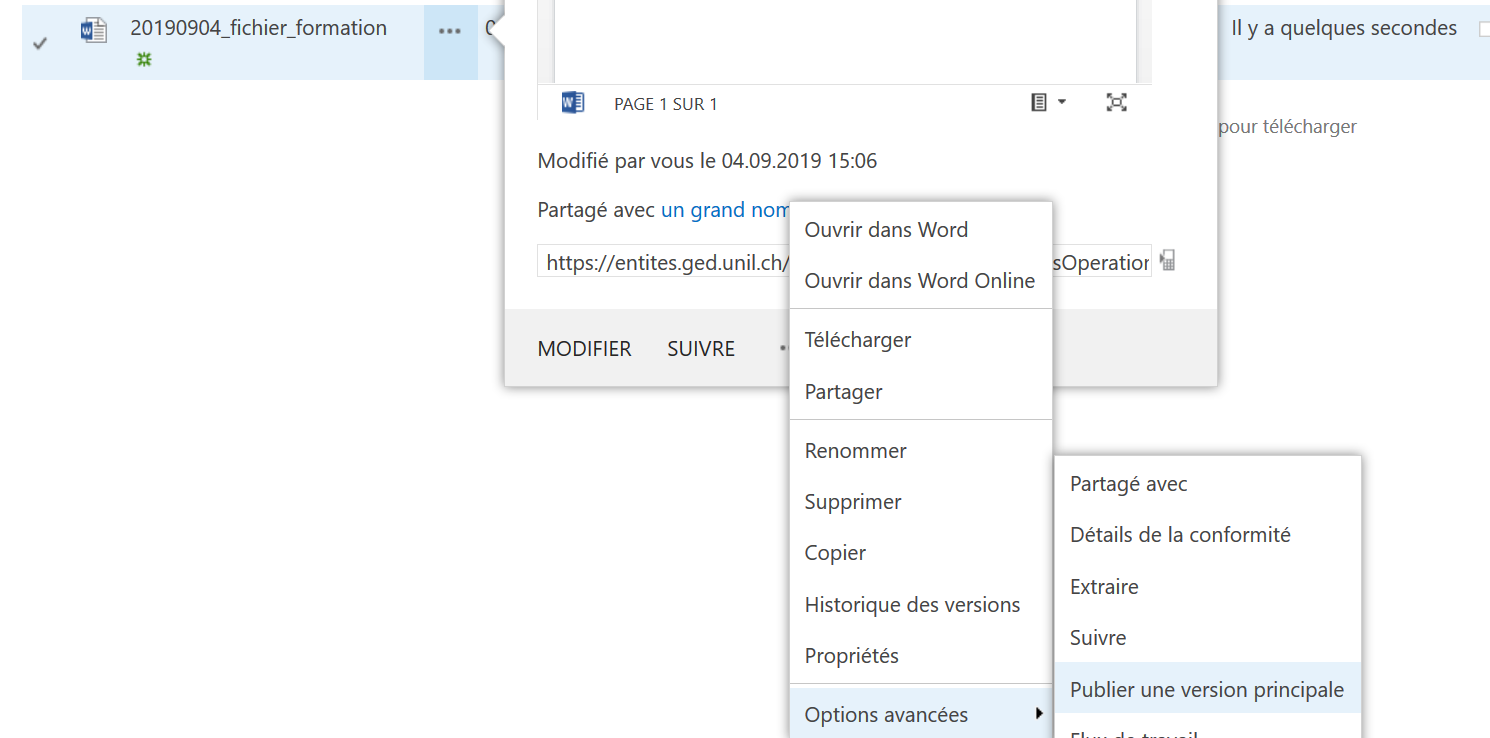The width and height of the screenshot is (1490, 738).
Task: Open the preview page view dropdown
Action: 1048,102
